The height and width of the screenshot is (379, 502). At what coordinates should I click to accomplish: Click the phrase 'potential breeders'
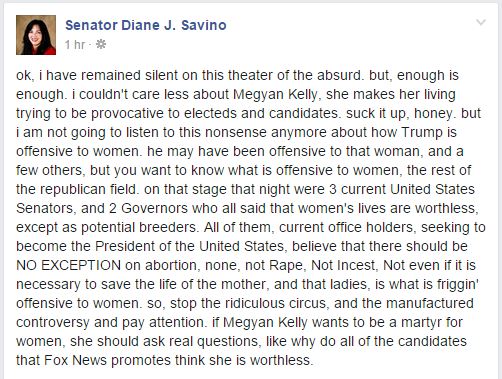click(138, 227)
